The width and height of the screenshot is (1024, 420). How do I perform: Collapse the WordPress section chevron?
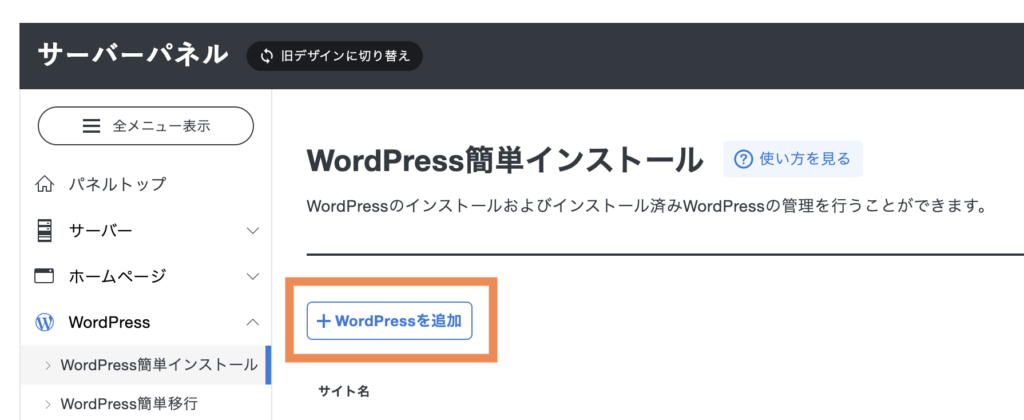[252, 322]
